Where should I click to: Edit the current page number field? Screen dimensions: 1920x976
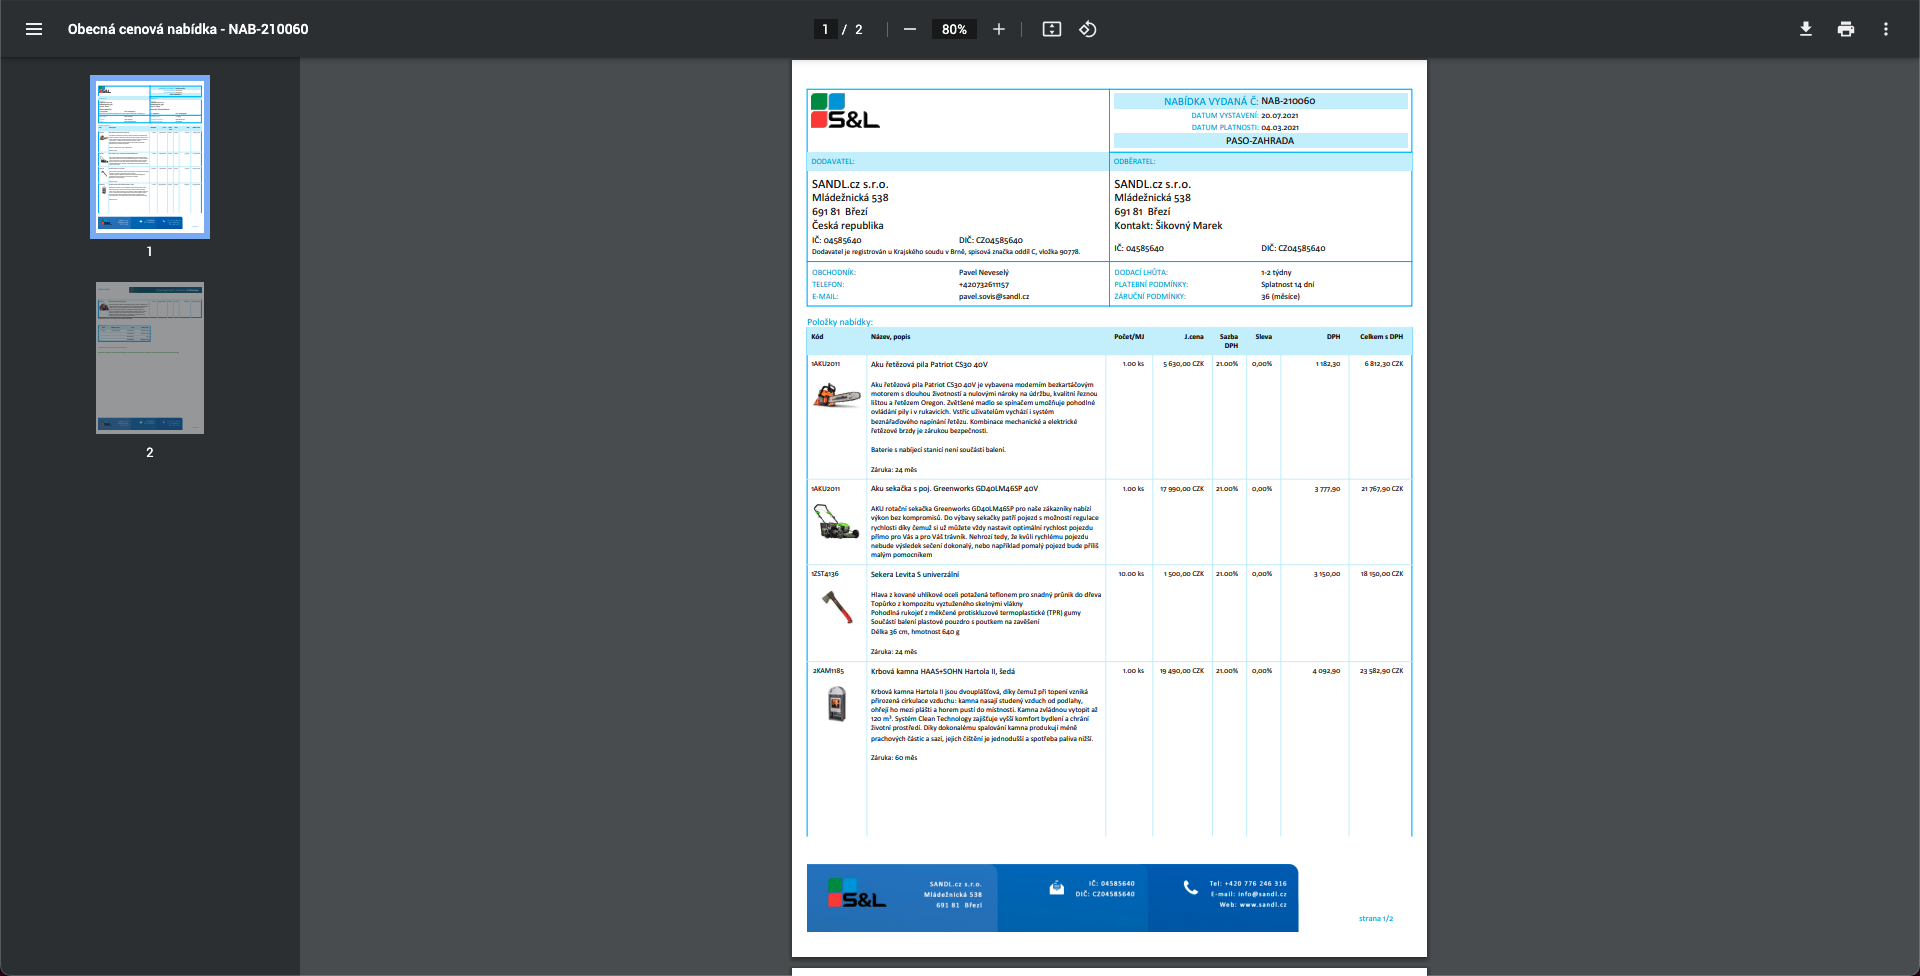coord(825,29)
